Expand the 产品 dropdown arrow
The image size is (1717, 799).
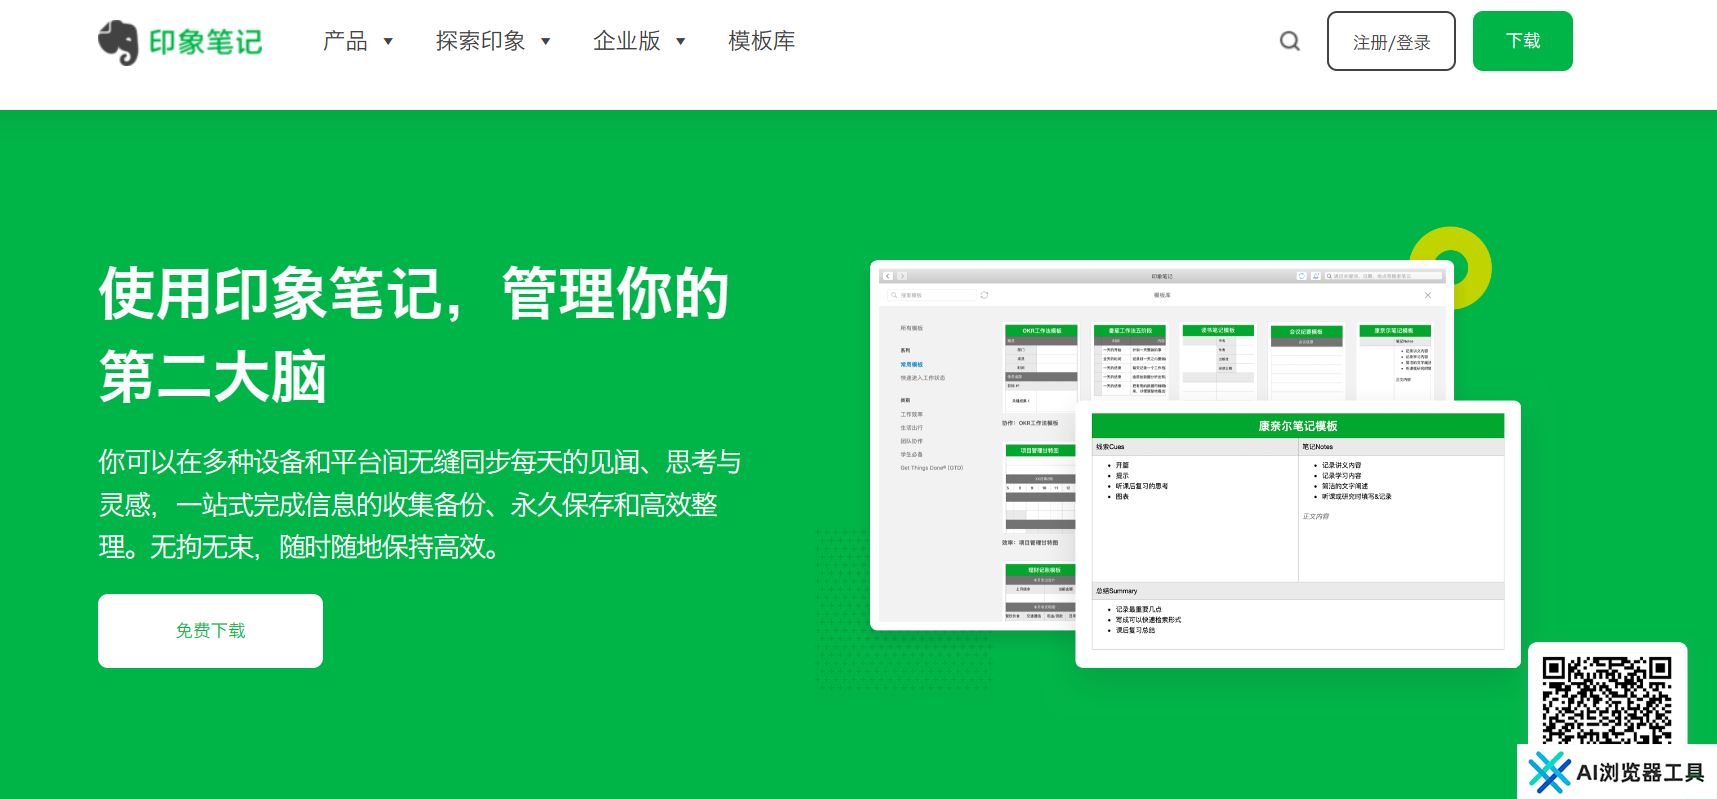click(x=388, y=42)
